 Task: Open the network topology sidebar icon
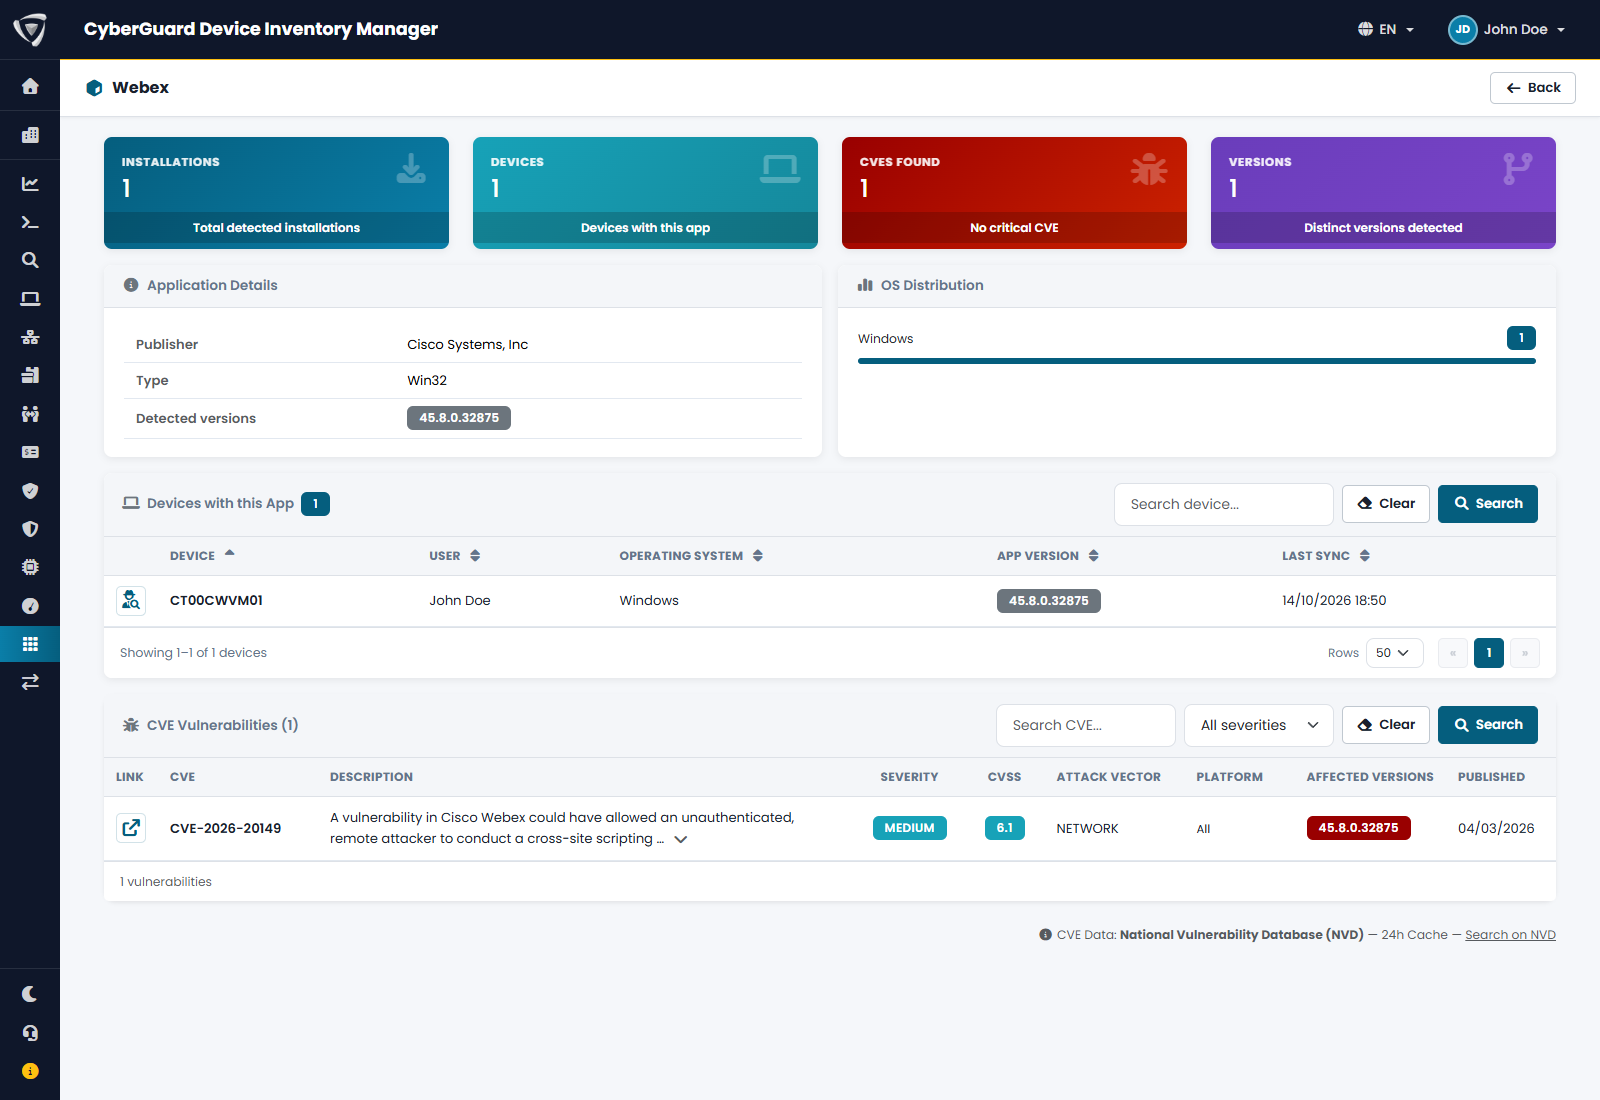pos(30,337)
